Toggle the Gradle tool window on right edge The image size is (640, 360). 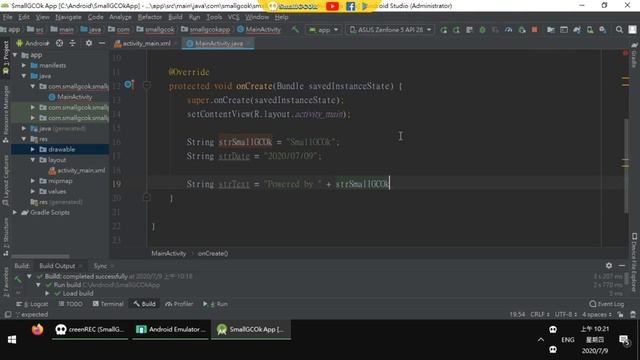click(x=634, y=55)
